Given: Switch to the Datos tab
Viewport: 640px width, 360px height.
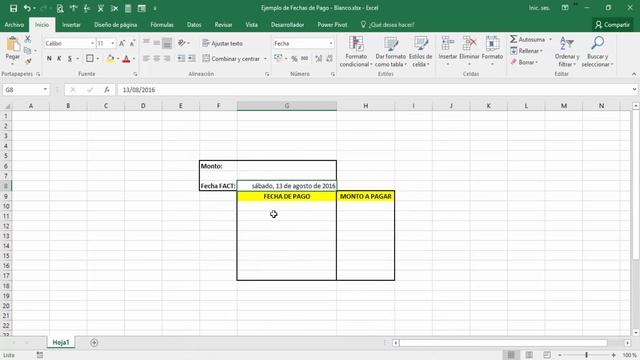Looking at the screenshot, I should pyautogui.click(x=194, y=25).
